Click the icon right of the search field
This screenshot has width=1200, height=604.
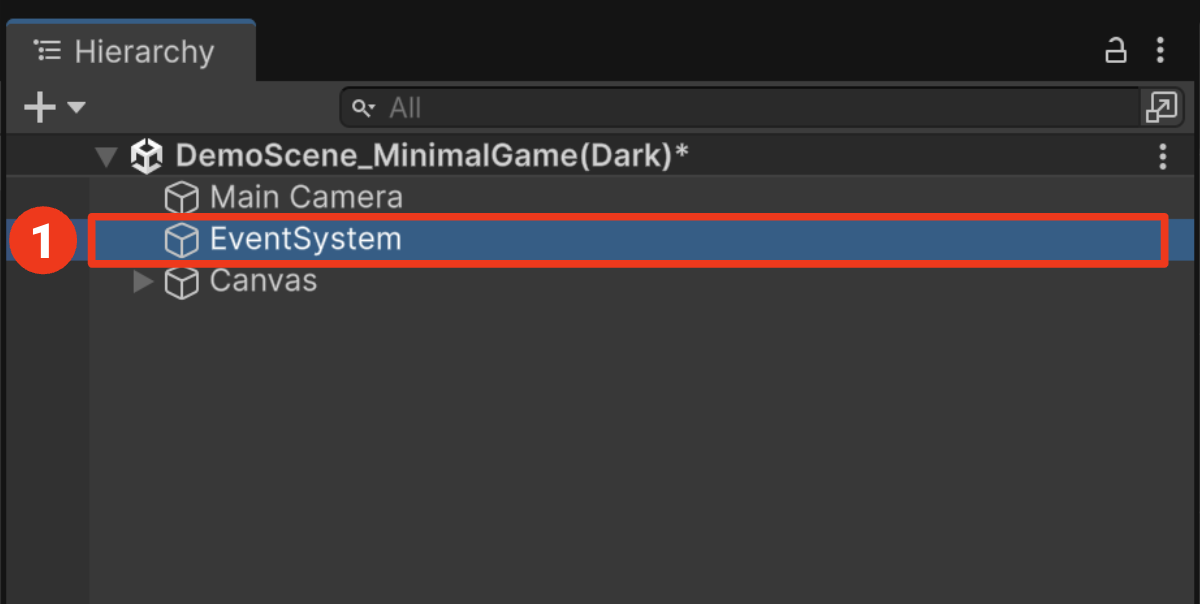(1160, 107)
